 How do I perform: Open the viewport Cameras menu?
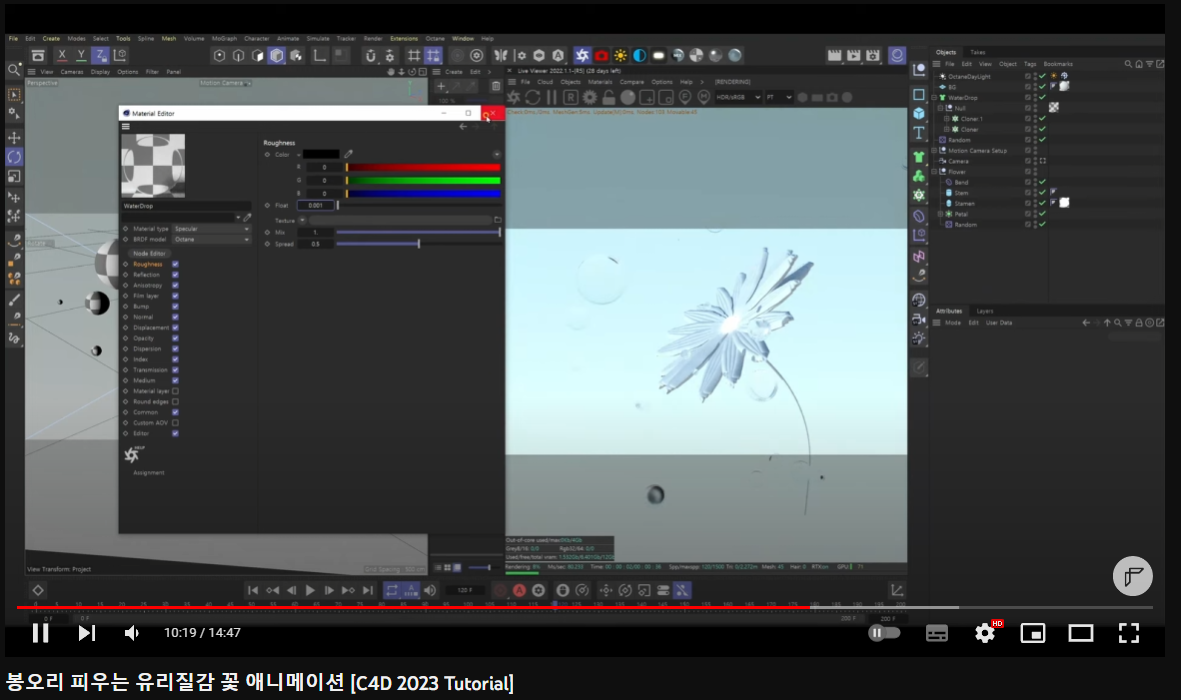72,72
